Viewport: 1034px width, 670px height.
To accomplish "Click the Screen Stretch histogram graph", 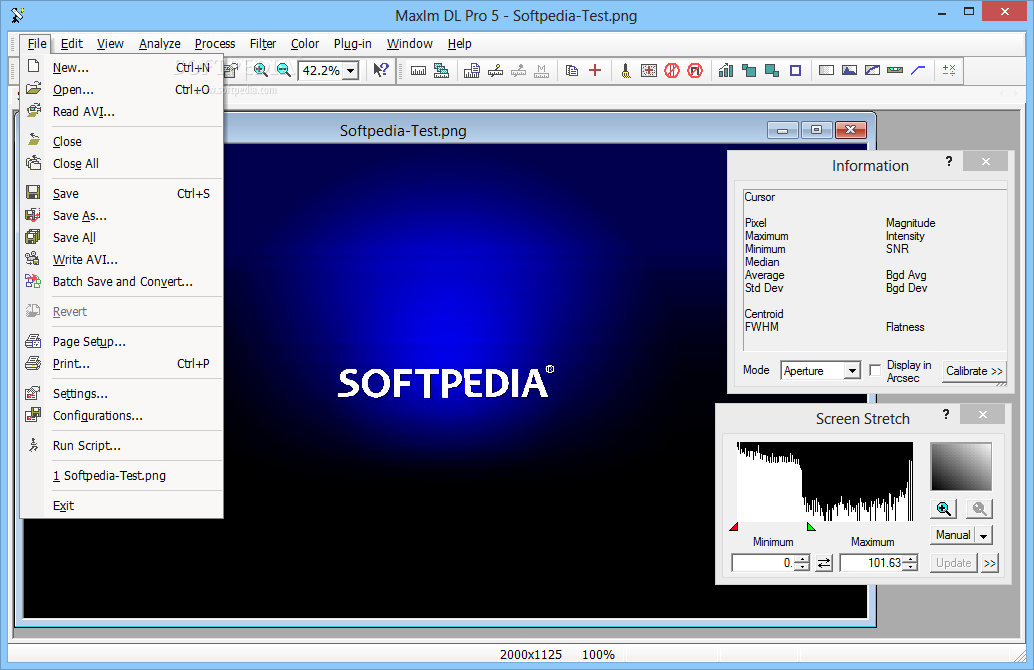I will 825,481.
